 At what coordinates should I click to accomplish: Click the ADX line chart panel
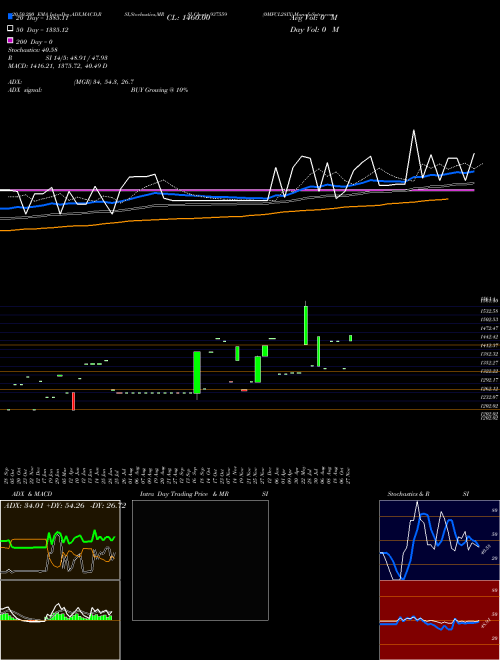60,540
